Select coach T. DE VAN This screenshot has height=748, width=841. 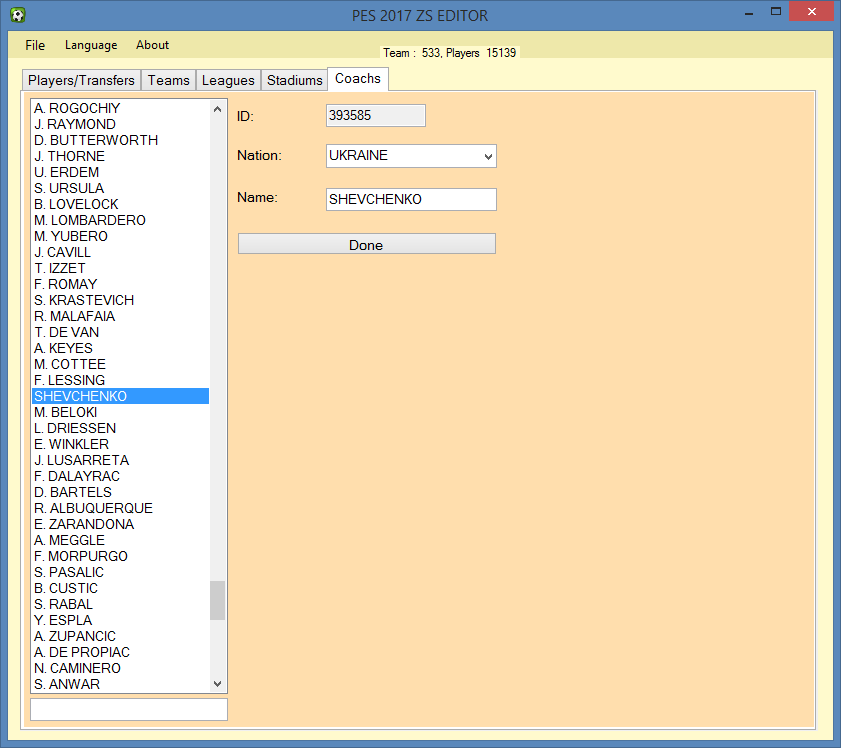pyautogui.click(x=120, y=332)
